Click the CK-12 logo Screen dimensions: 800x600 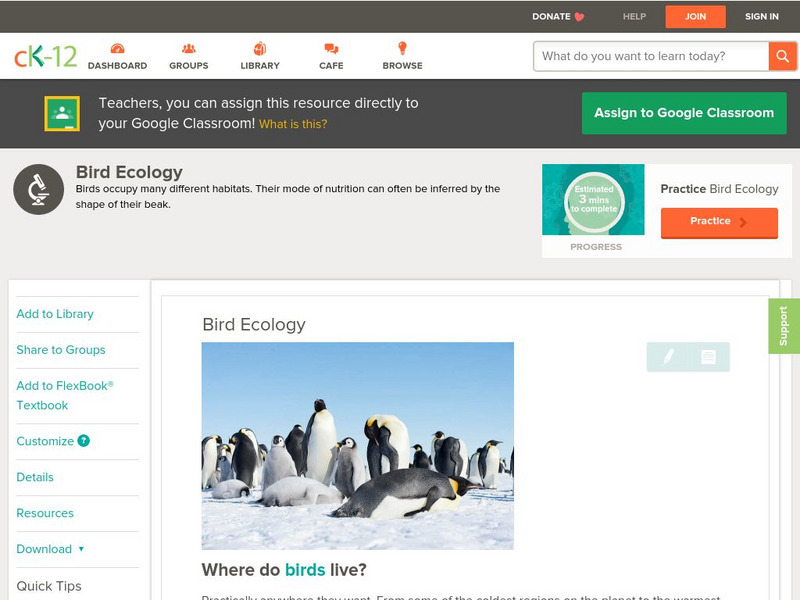(x=45, y=56)
